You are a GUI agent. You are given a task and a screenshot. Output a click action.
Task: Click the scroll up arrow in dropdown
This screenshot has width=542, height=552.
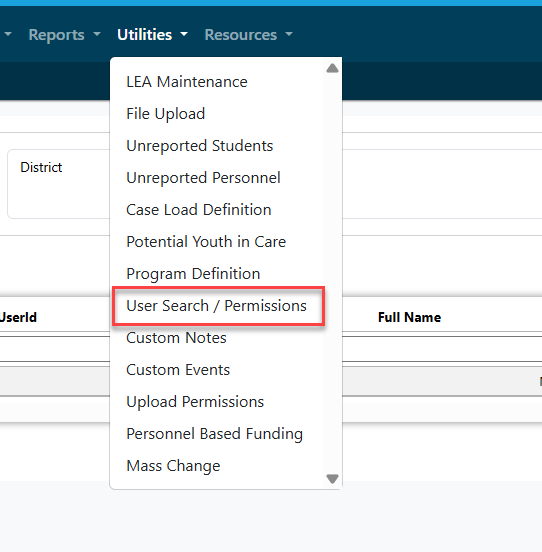(332, 68)
